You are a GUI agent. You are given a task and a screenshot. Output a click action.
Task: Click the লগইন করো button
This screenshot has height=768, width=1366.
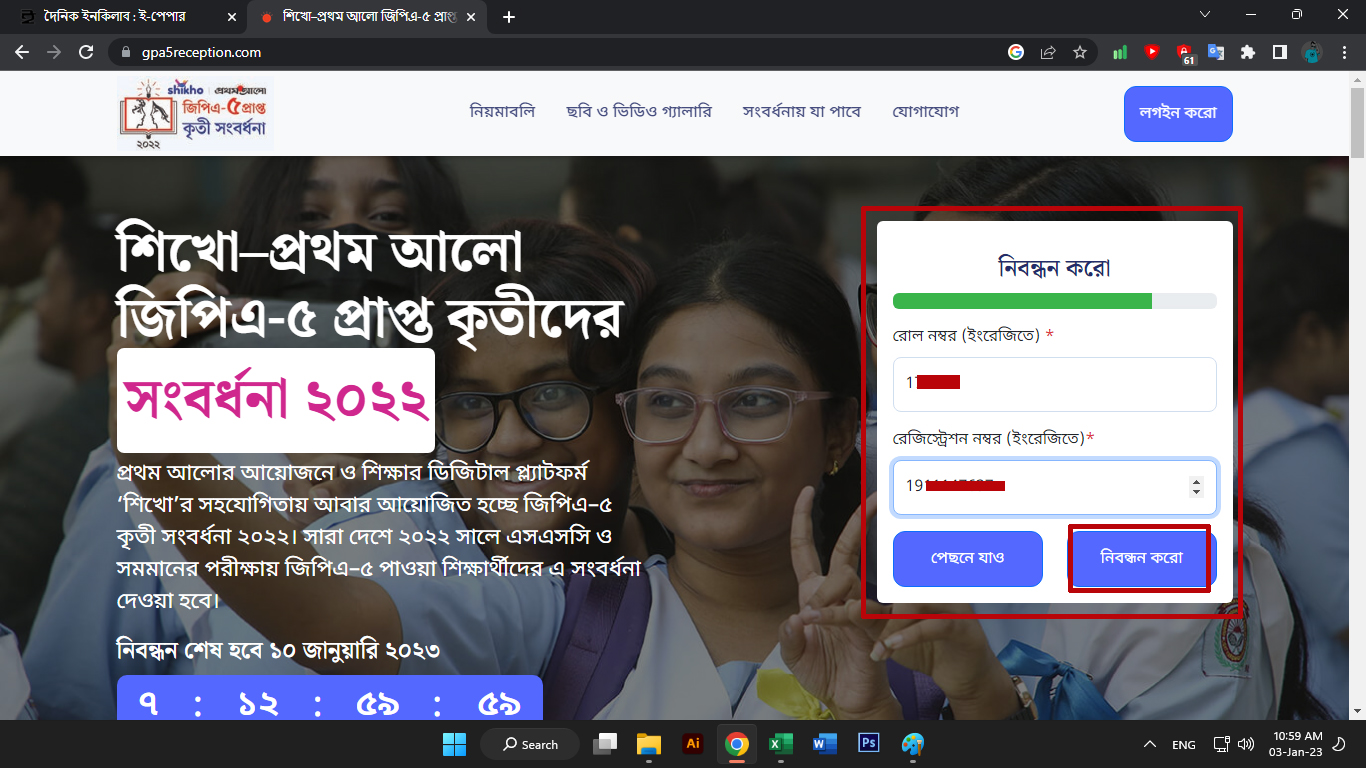click(x=1178, y=113)
